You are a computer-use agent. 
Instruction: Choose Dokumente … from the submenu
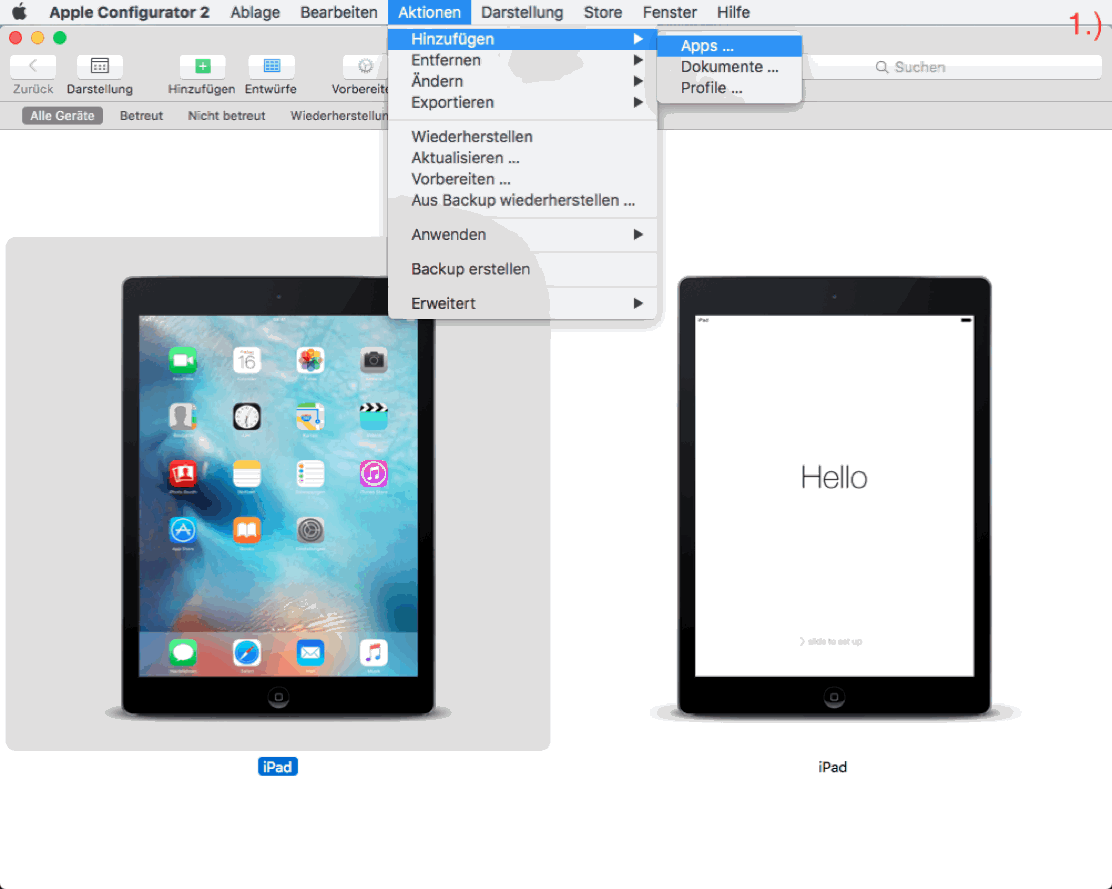point(729,67)
